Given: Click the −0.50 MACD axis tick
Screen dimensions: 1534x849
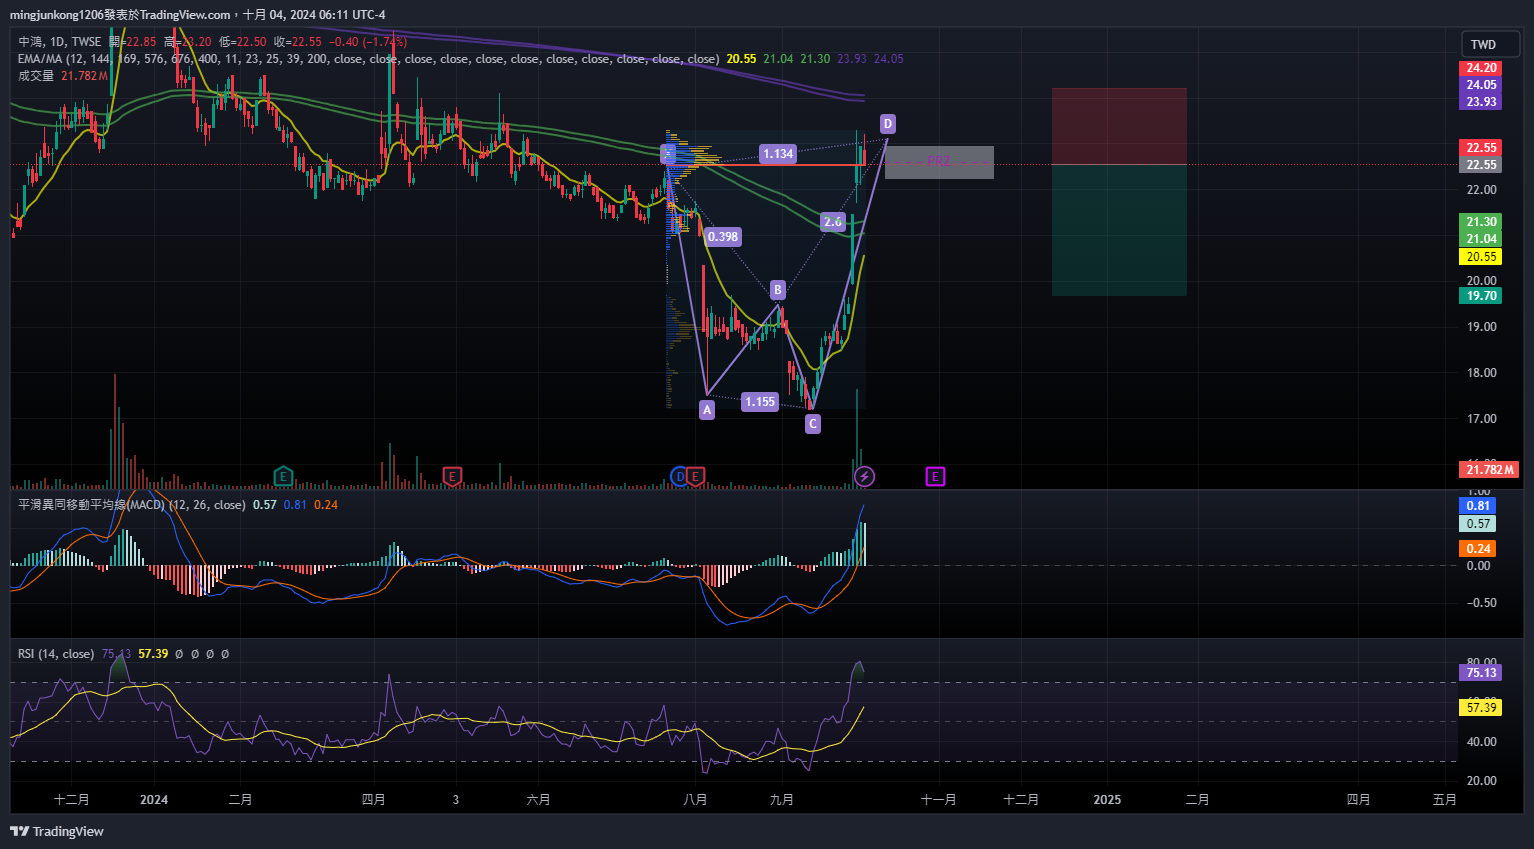Looking at the screenshot, I should pos(1481,603).
